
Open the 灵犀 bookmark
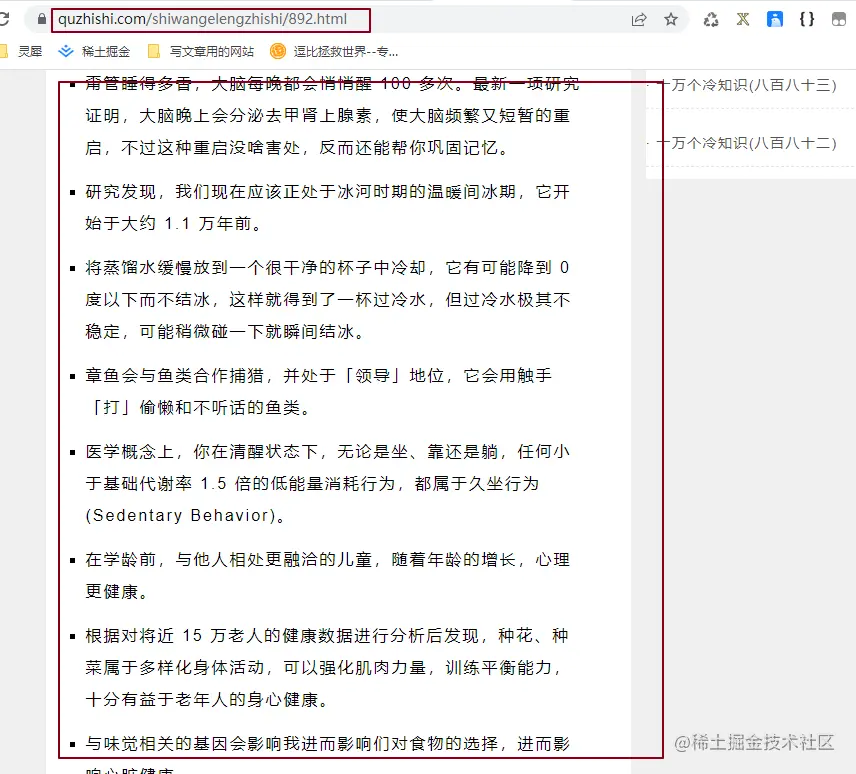coord(22,51)
